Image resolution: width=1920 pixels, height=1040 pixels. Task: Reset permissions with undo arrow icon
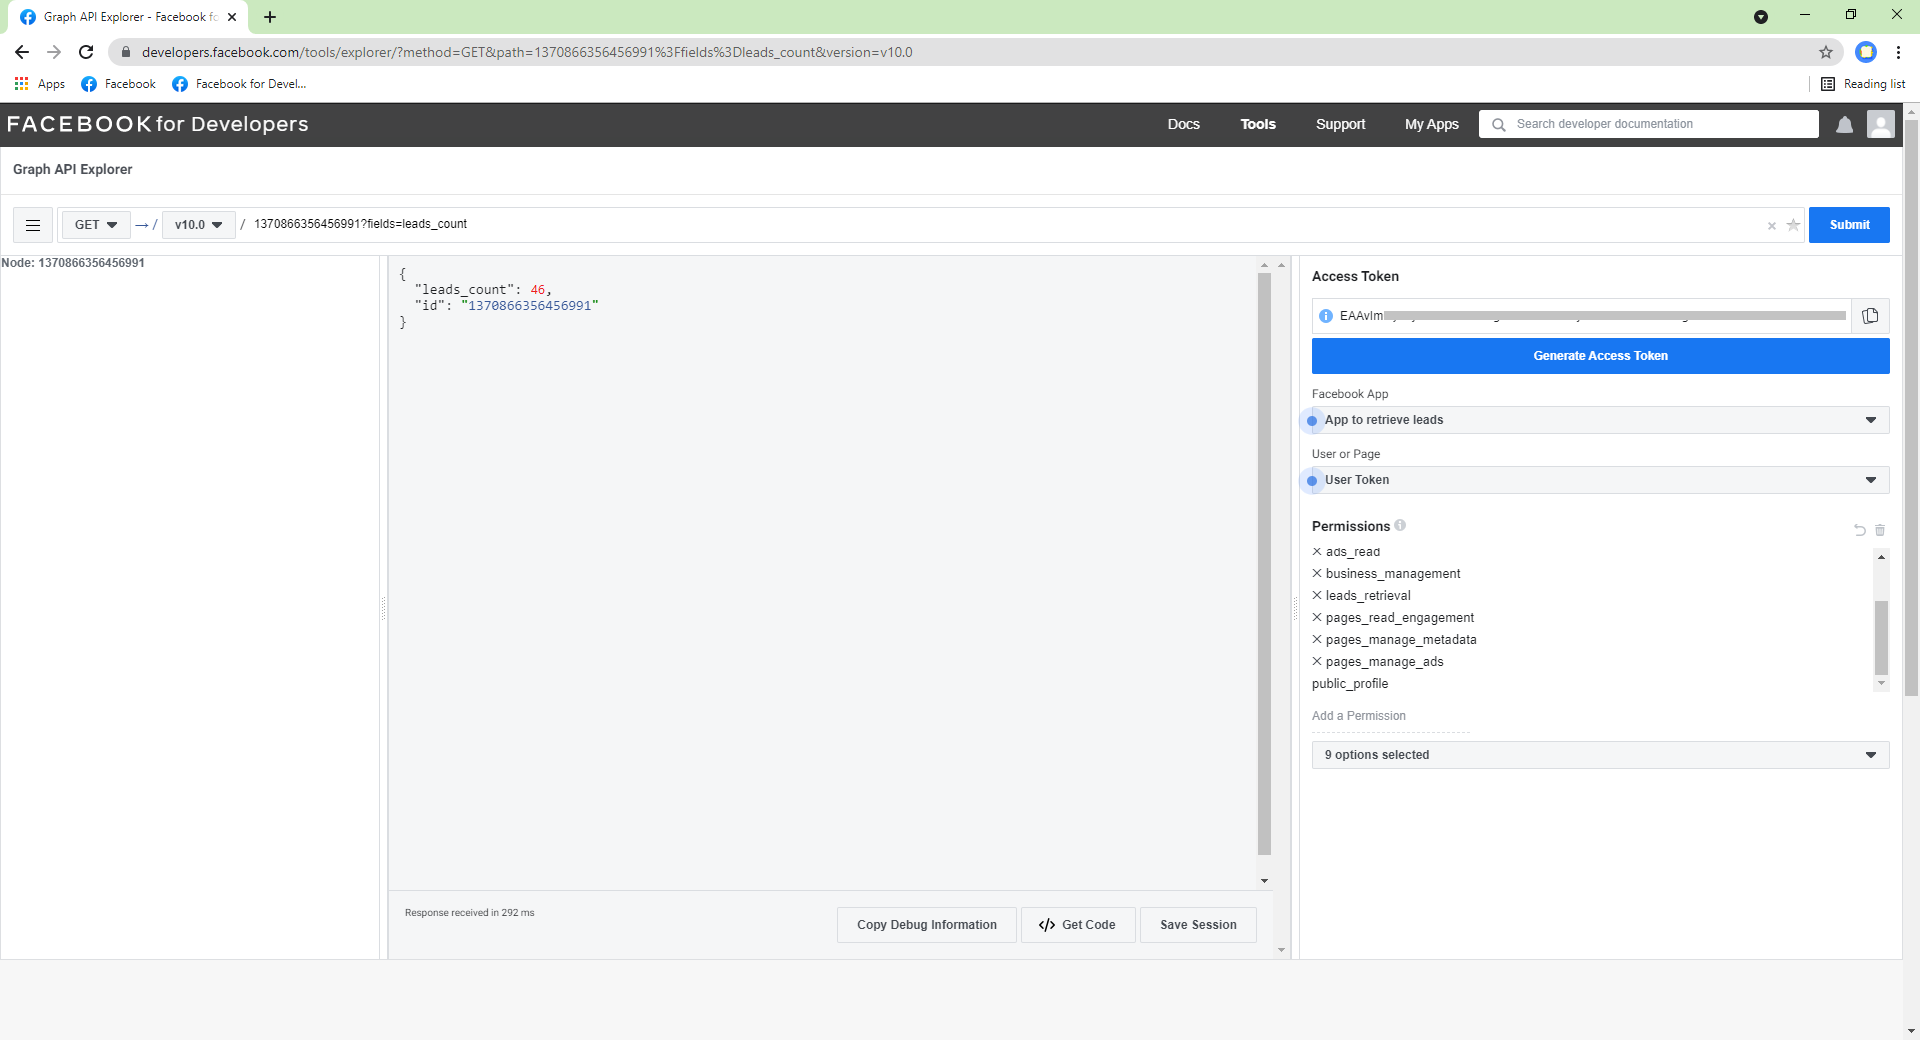coord(1859,530)
